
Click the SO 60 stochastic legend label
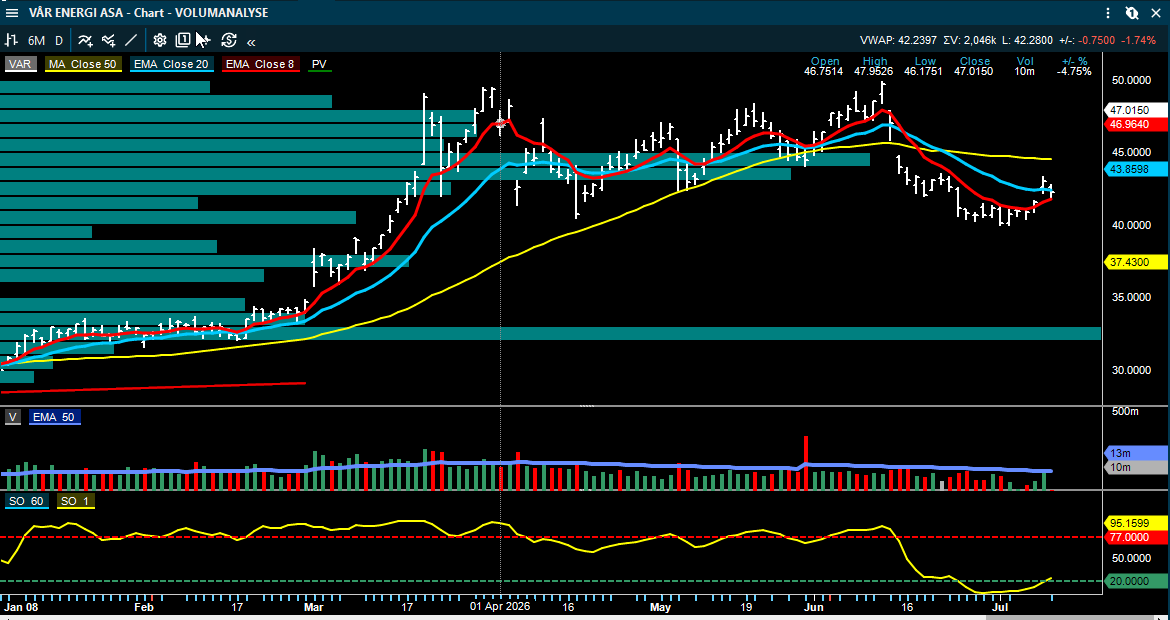pyautogui.click(x=28, y=501)
